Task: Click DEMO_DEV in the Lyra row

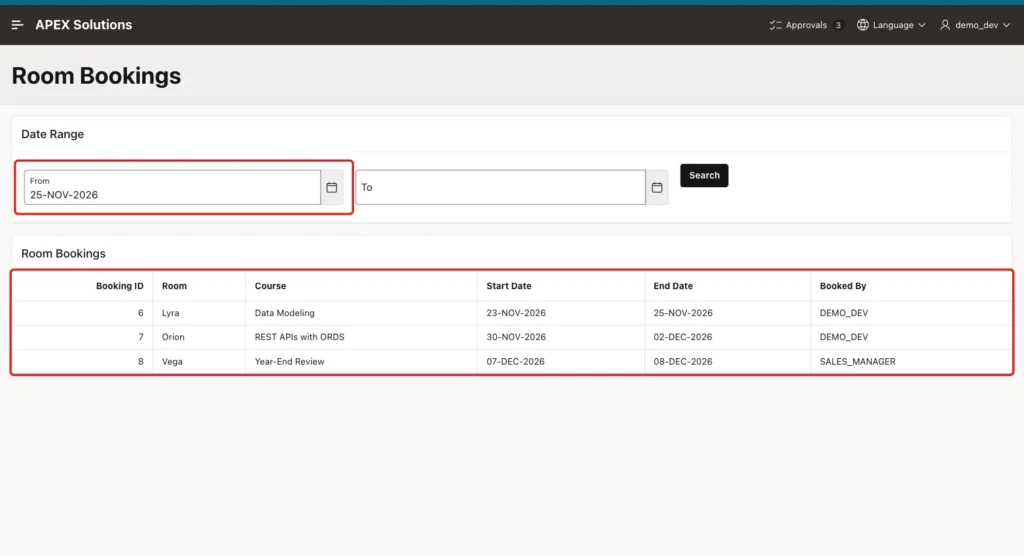Action: tap(844, 313)
